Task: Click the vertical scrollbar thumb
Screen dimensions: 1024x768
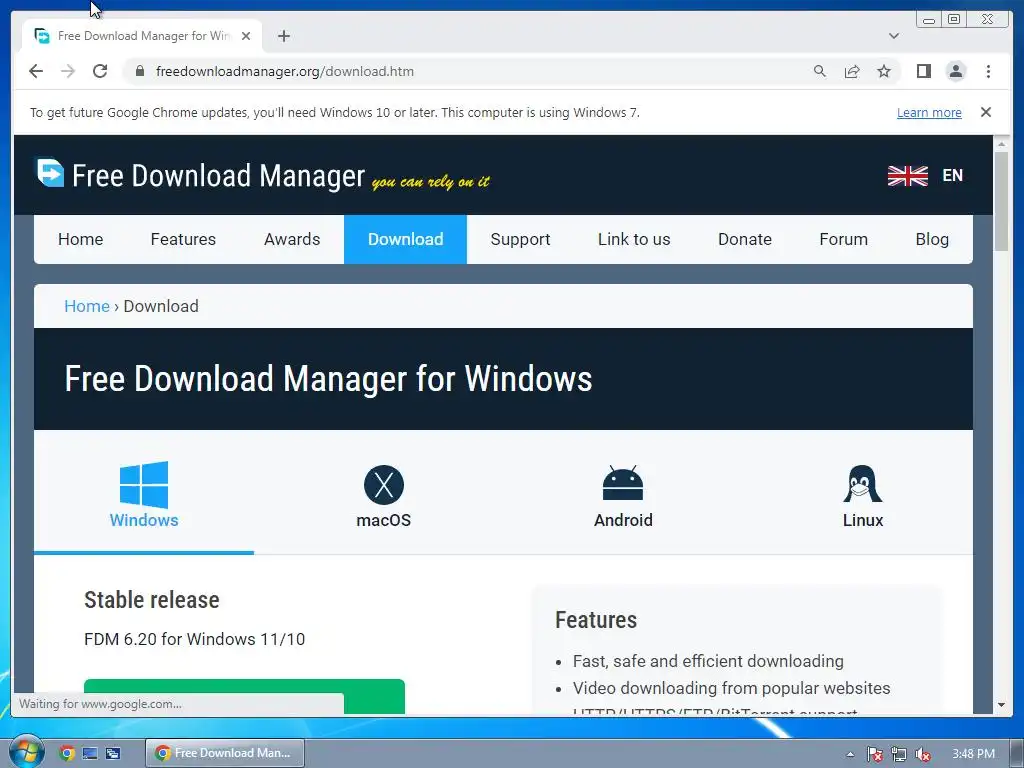Action: pyautogui.click(x=1001, y=201)
